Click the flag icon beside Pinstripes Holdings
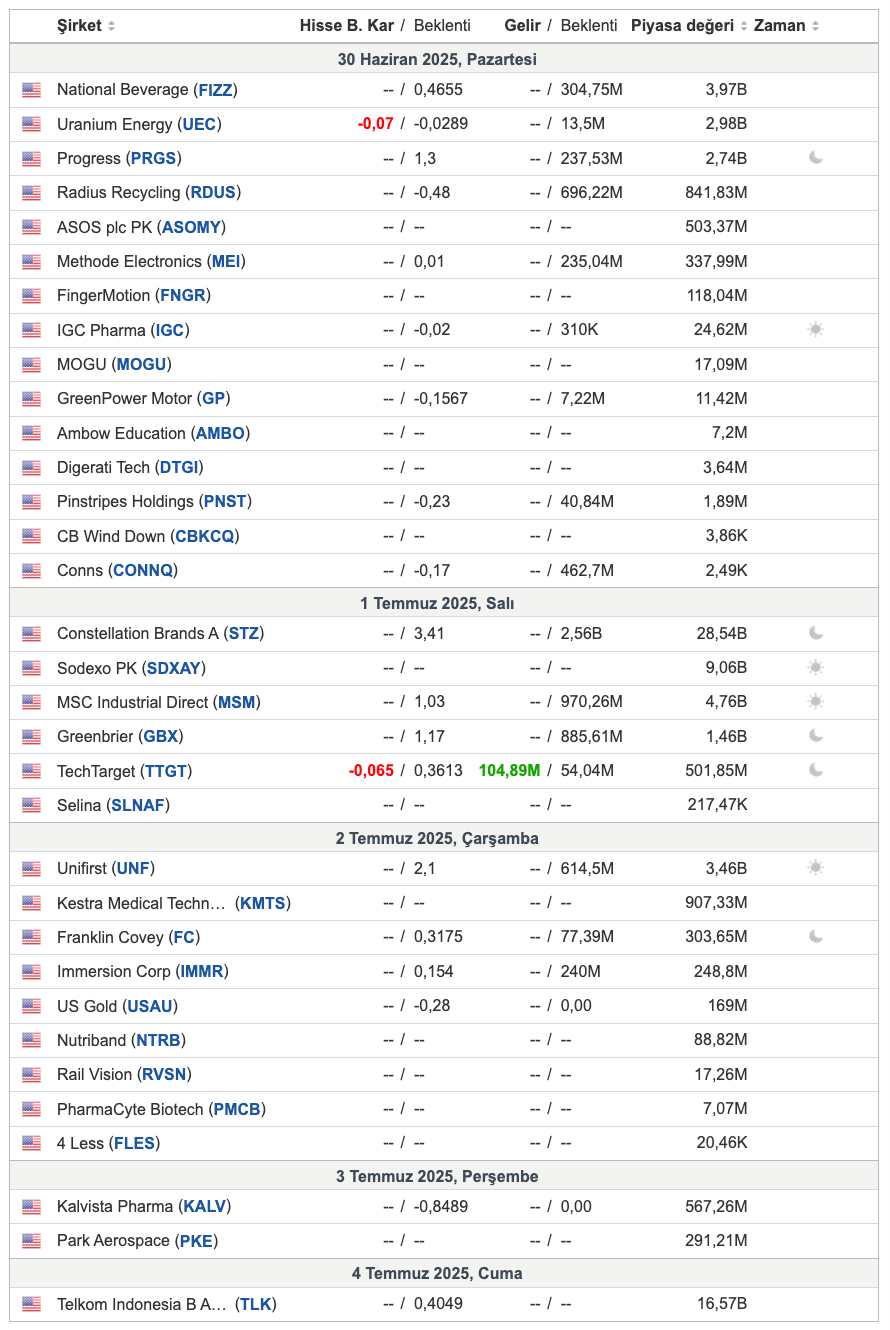The image size is (890, 1330). coord(32,502)
